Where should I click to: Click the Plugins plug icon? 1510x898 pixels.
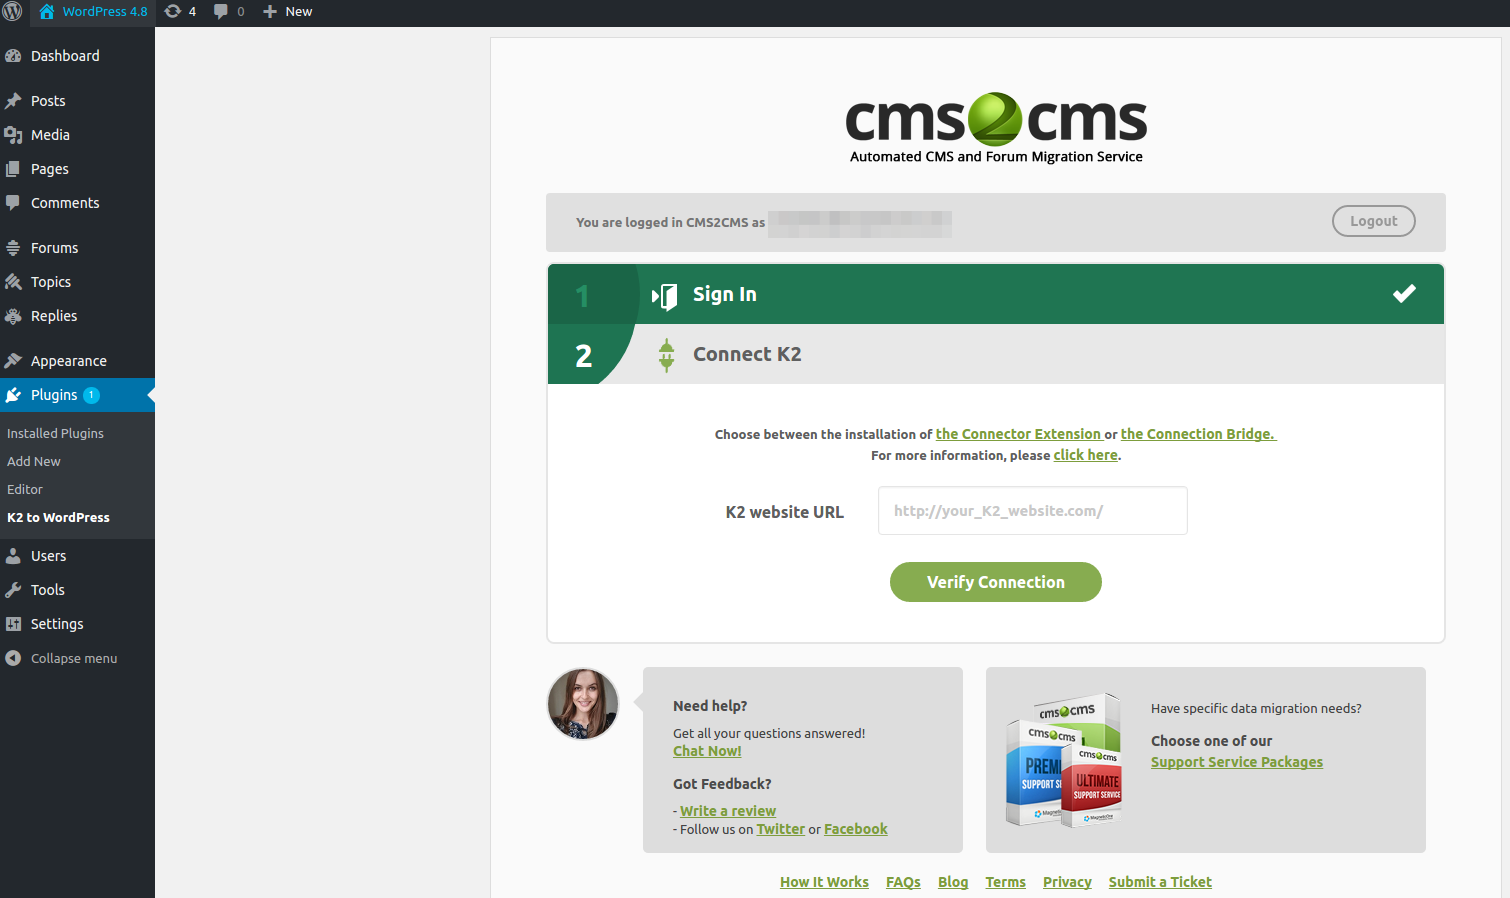(13, 395)
